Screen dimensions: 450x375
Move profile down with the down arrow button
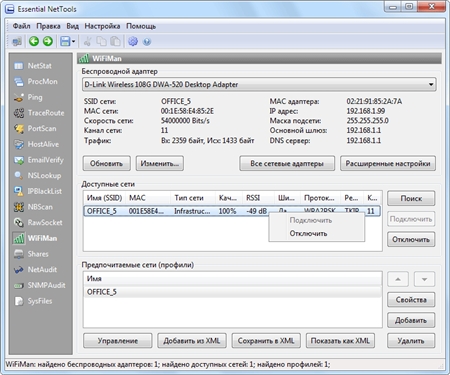point(424,279)
